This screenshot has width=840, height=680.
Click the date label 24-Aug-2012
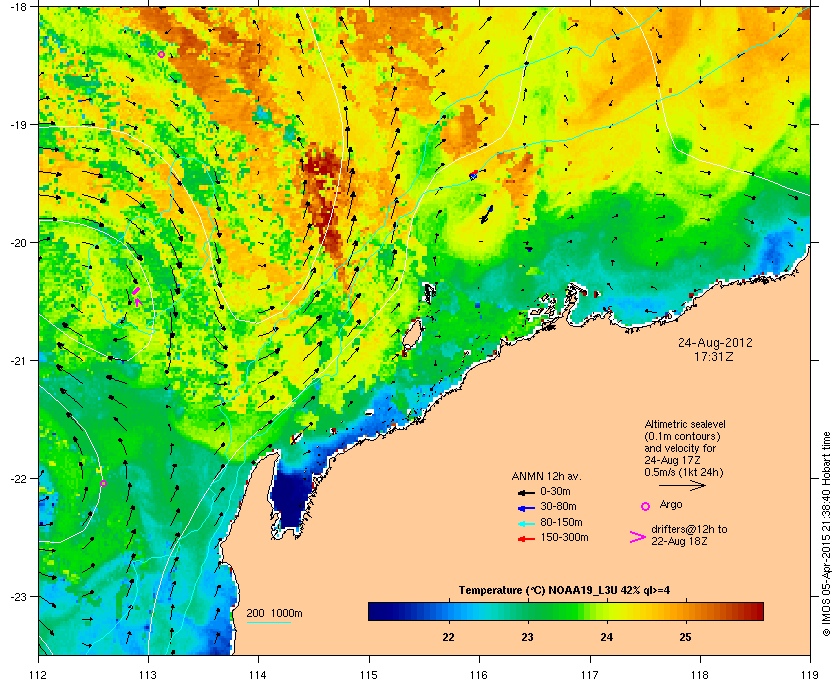[x=715, y=343]
